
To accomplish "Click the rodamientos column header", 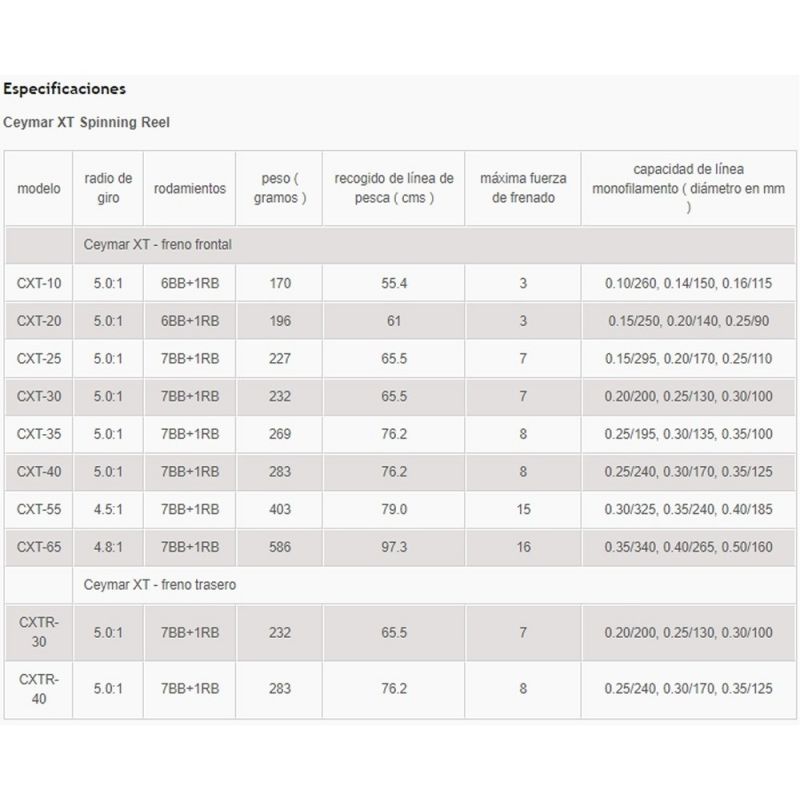I will click(x=189, y=188).
